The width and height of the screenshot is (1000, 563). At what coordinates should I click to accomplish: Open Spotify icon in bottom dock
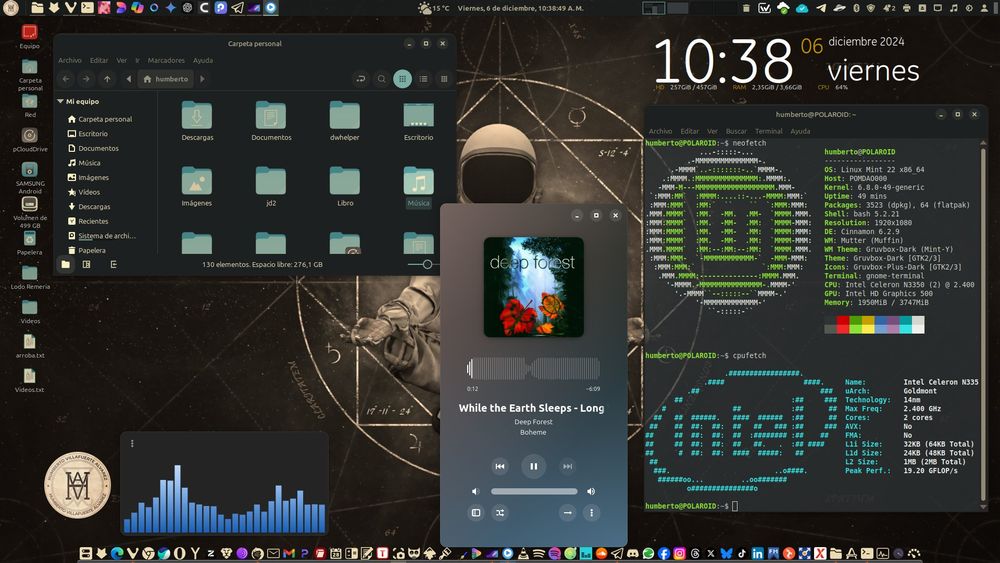tap(555, 553)
